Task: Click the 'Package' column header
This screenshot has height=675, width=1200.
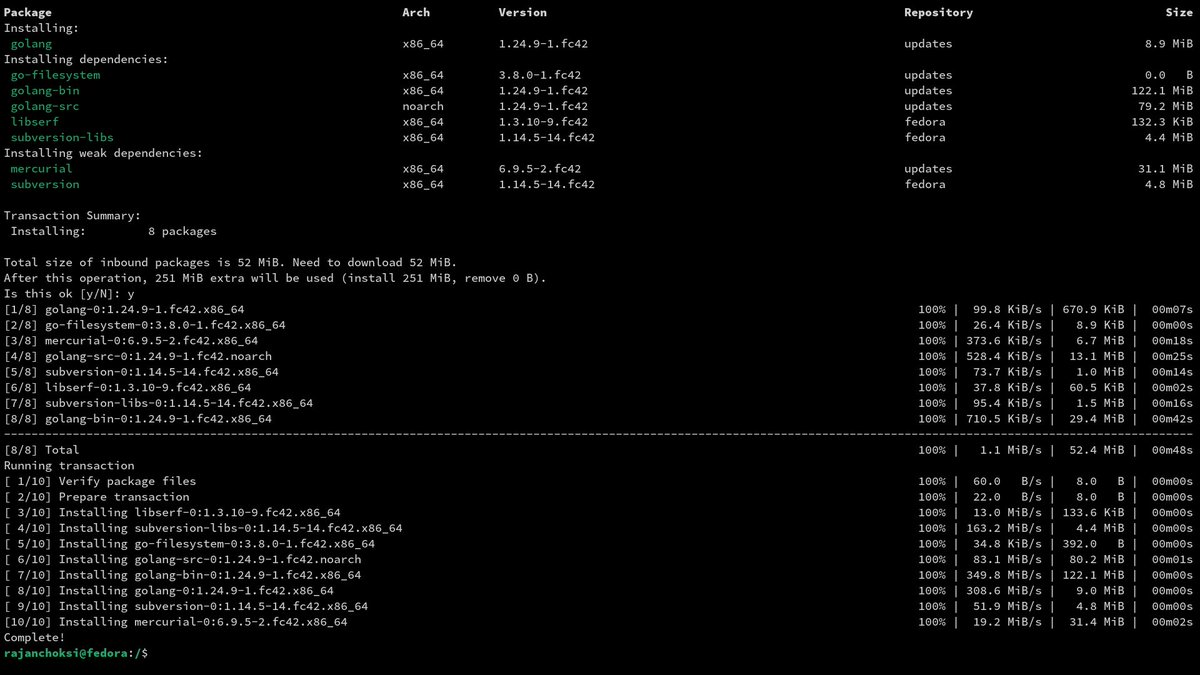Action: click(28, 13)
